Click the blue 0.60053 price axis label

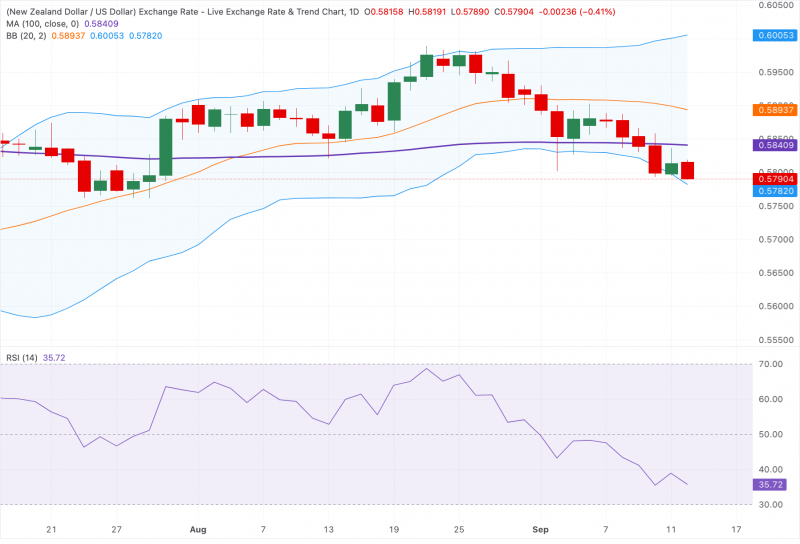tap(776, 35)
